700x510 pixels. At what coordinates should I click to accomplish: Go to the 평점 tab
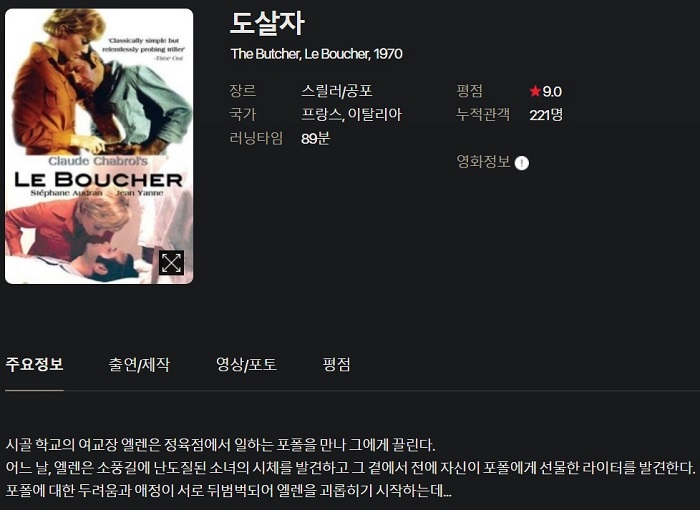[x=336, y=364]
